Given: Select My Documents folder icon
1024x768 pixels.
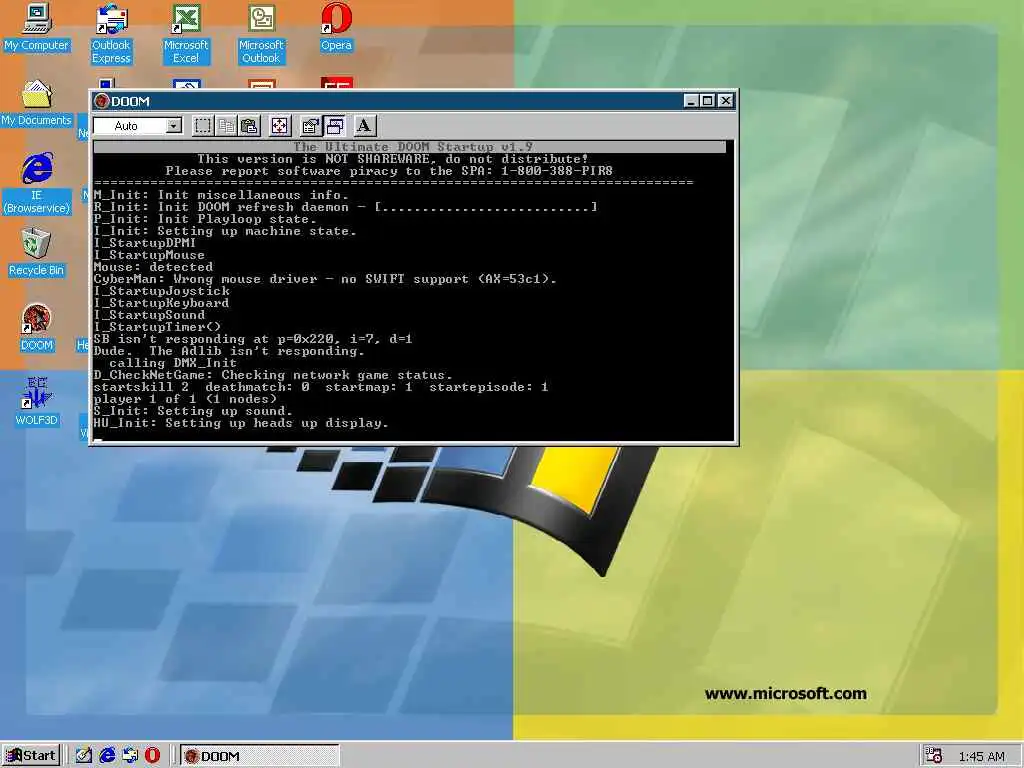Looking at the screenshot, I should click(37, 103).
